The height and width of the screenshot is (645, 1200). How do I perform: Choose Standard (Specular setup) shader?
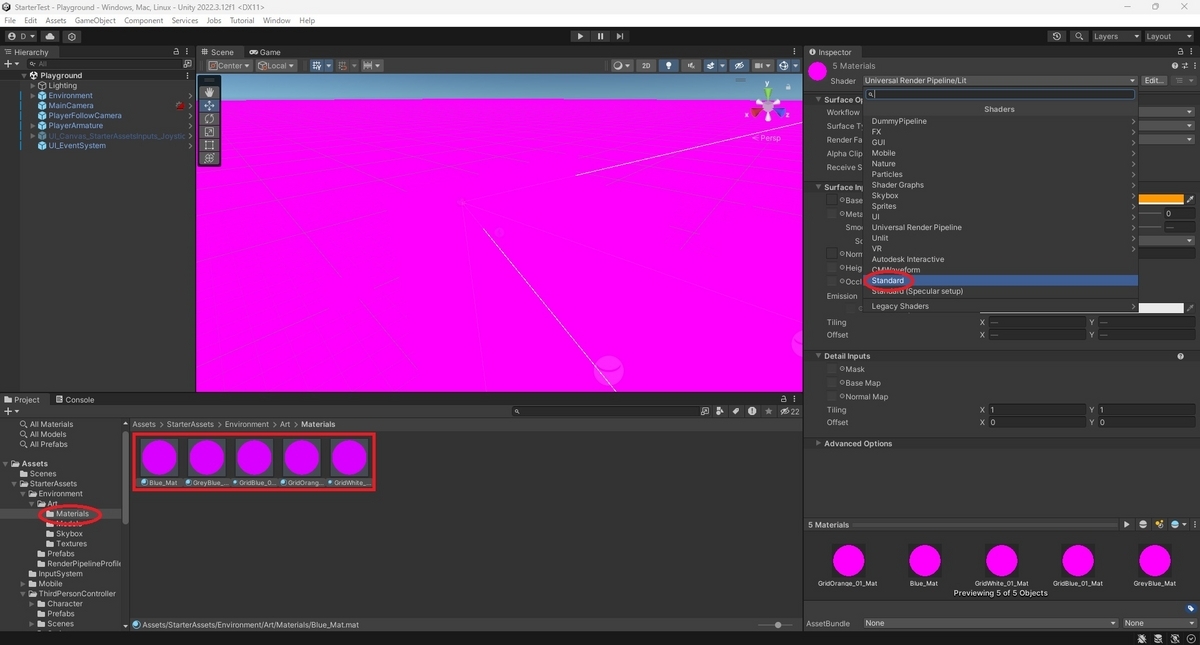pos(1000,291)
